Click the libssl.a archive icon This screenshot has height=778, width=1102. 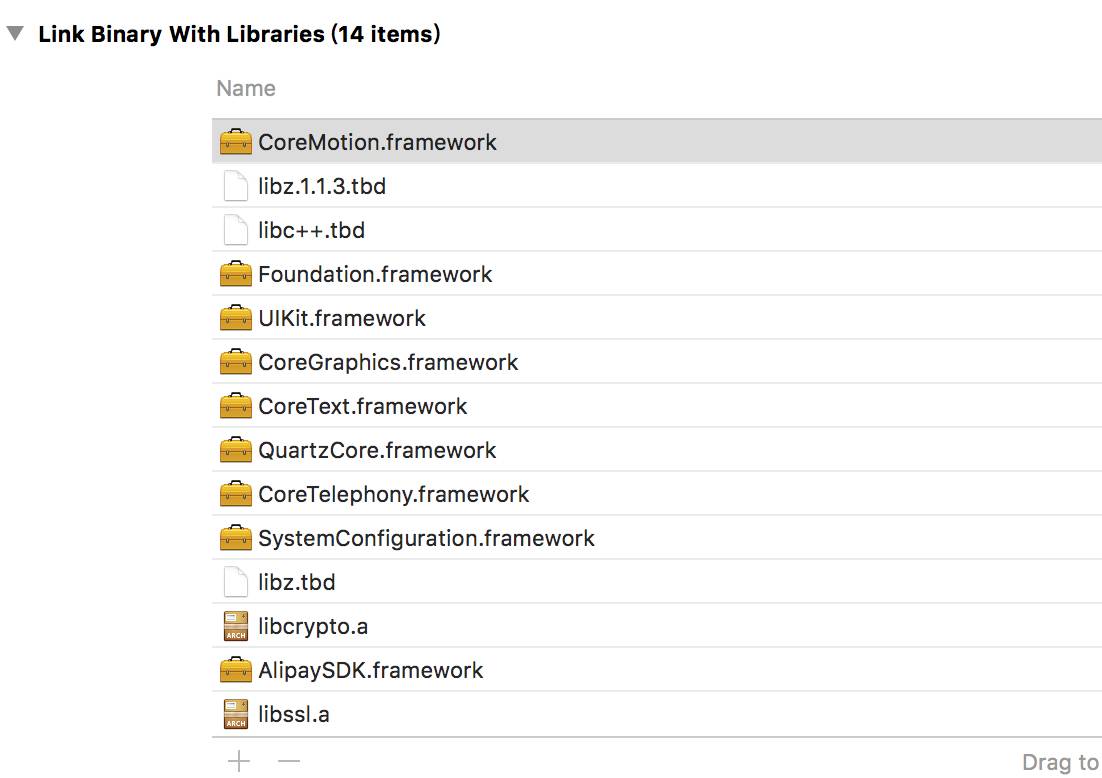pos(235,714)
